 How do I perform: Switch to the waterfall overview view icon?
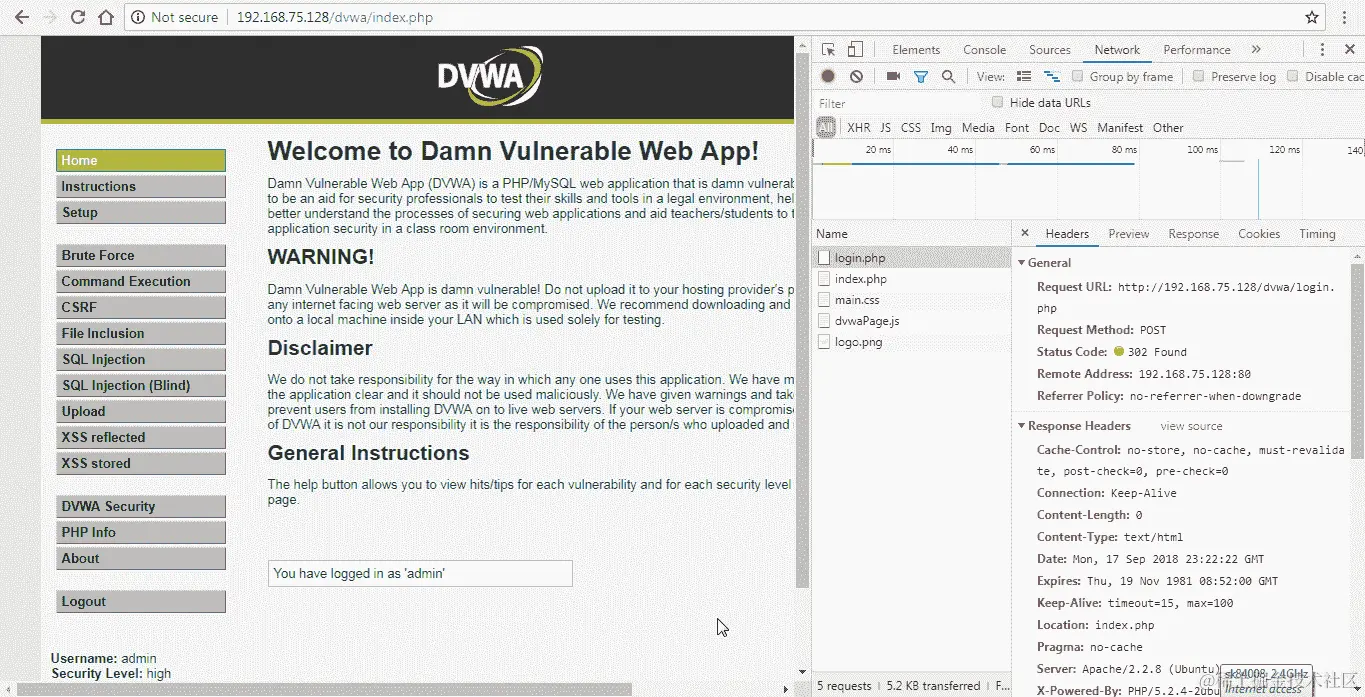tap(1051, 76)
